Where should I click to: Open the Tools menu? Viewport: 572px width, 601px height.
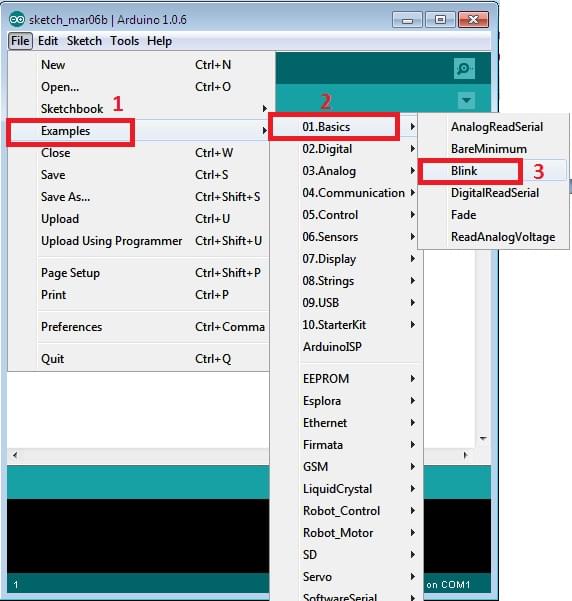click(125, 41)
